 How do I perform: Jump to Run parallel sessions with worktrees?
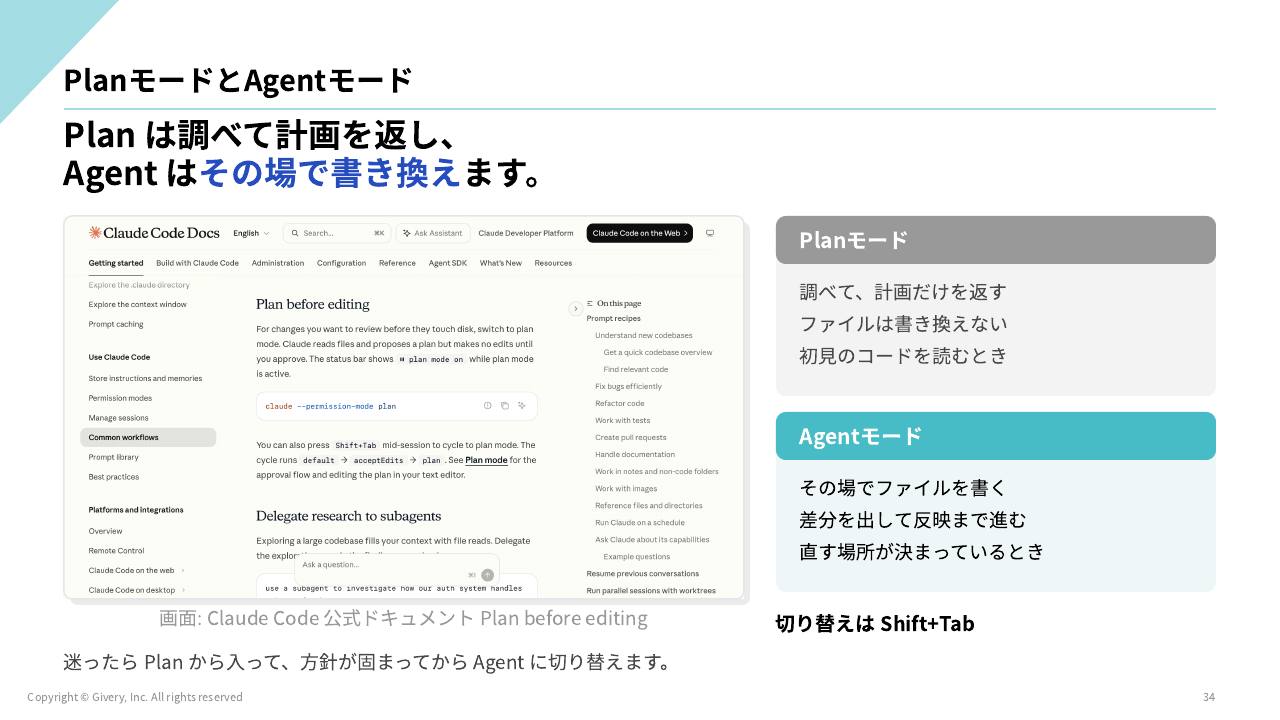651,590
